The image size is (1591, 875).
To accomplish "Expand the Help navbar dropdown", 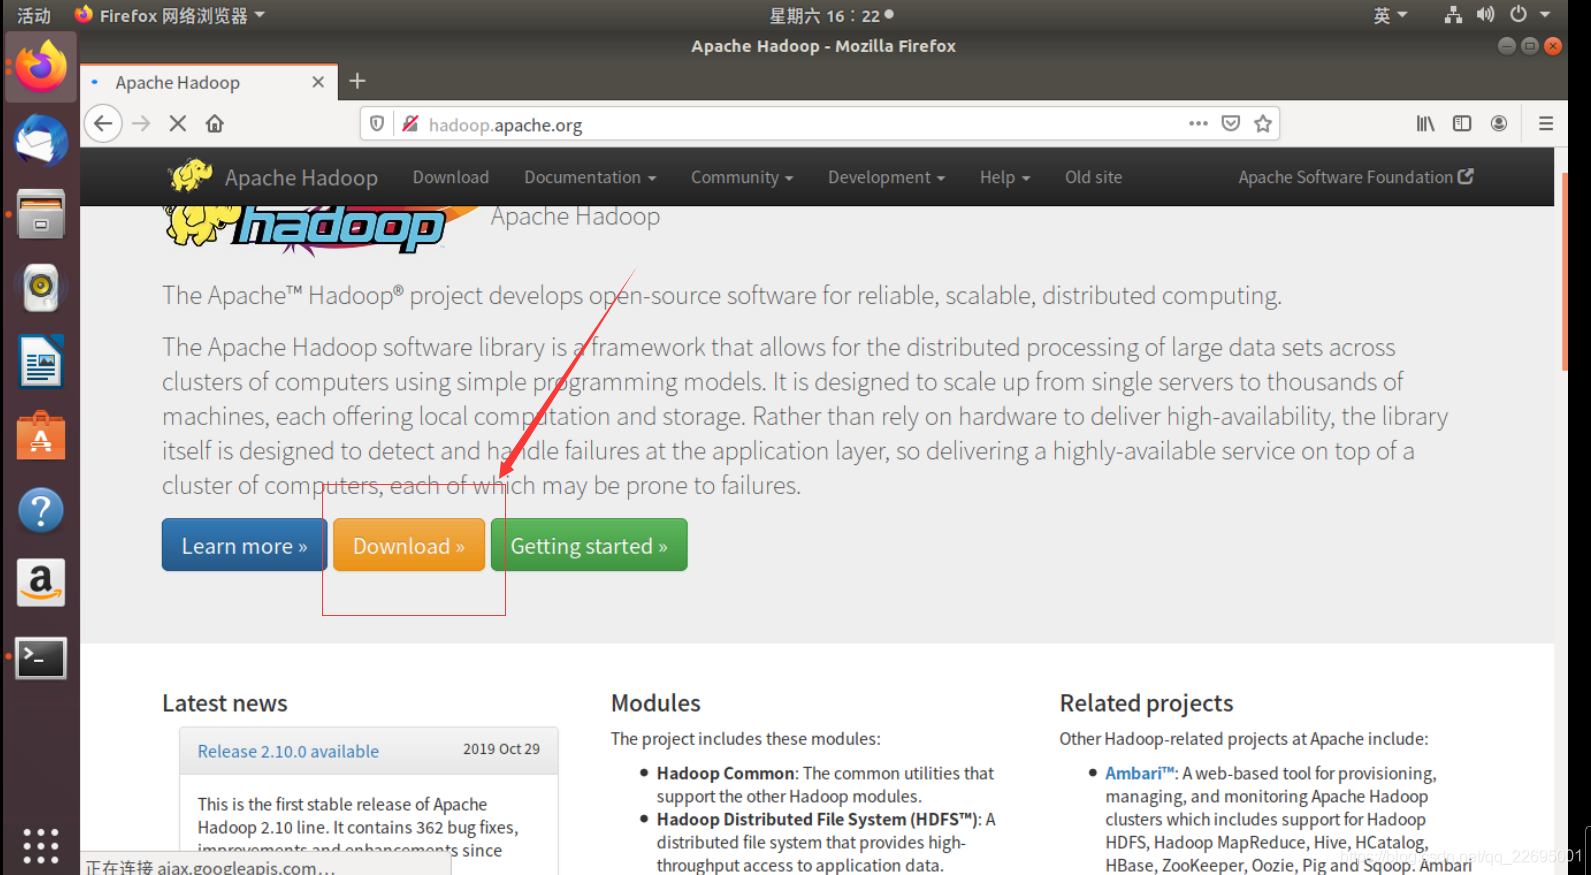I will [1005, 177].
